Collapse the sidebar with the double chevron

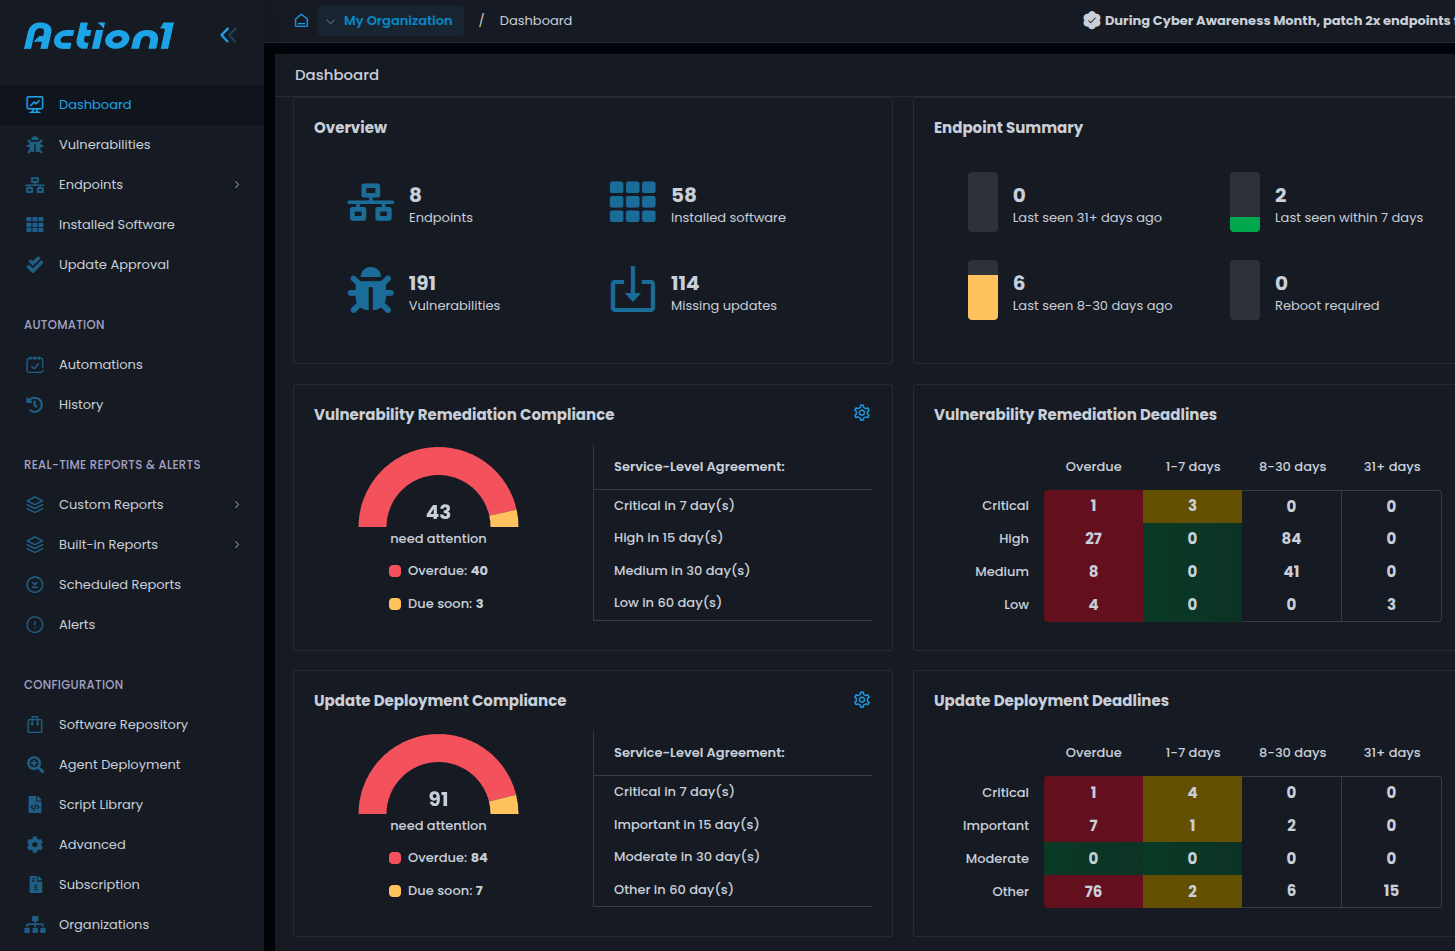228,35
